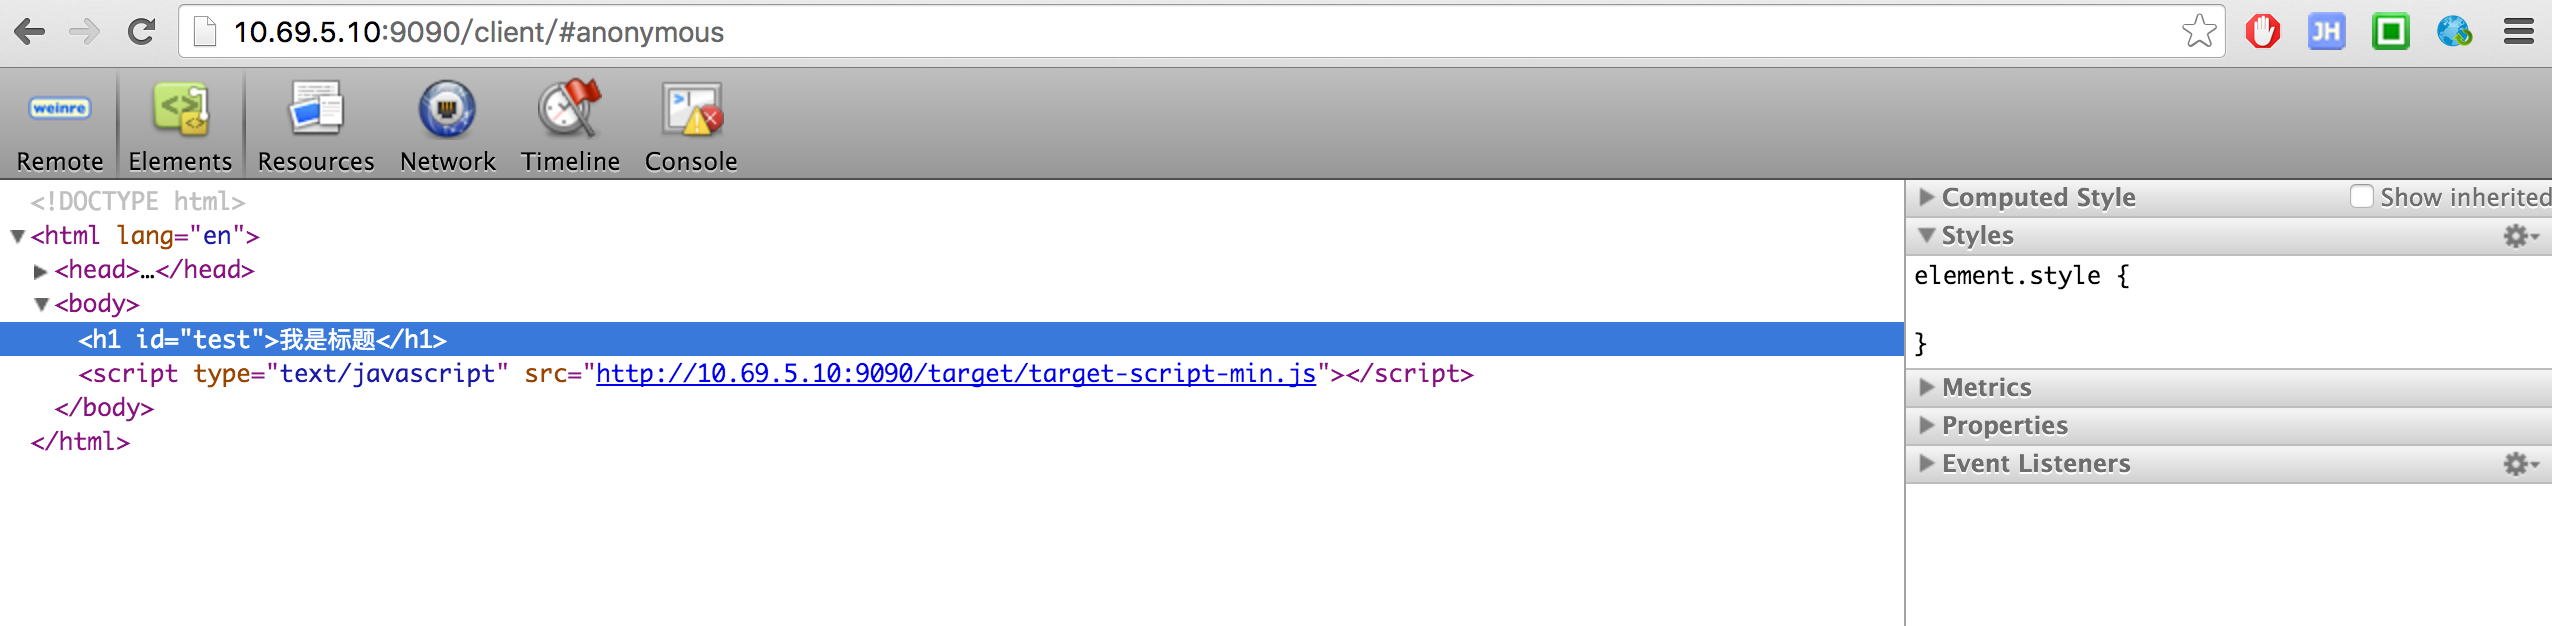Expand the Computed Style section
2552x626 pixels.
[1927, 197]
